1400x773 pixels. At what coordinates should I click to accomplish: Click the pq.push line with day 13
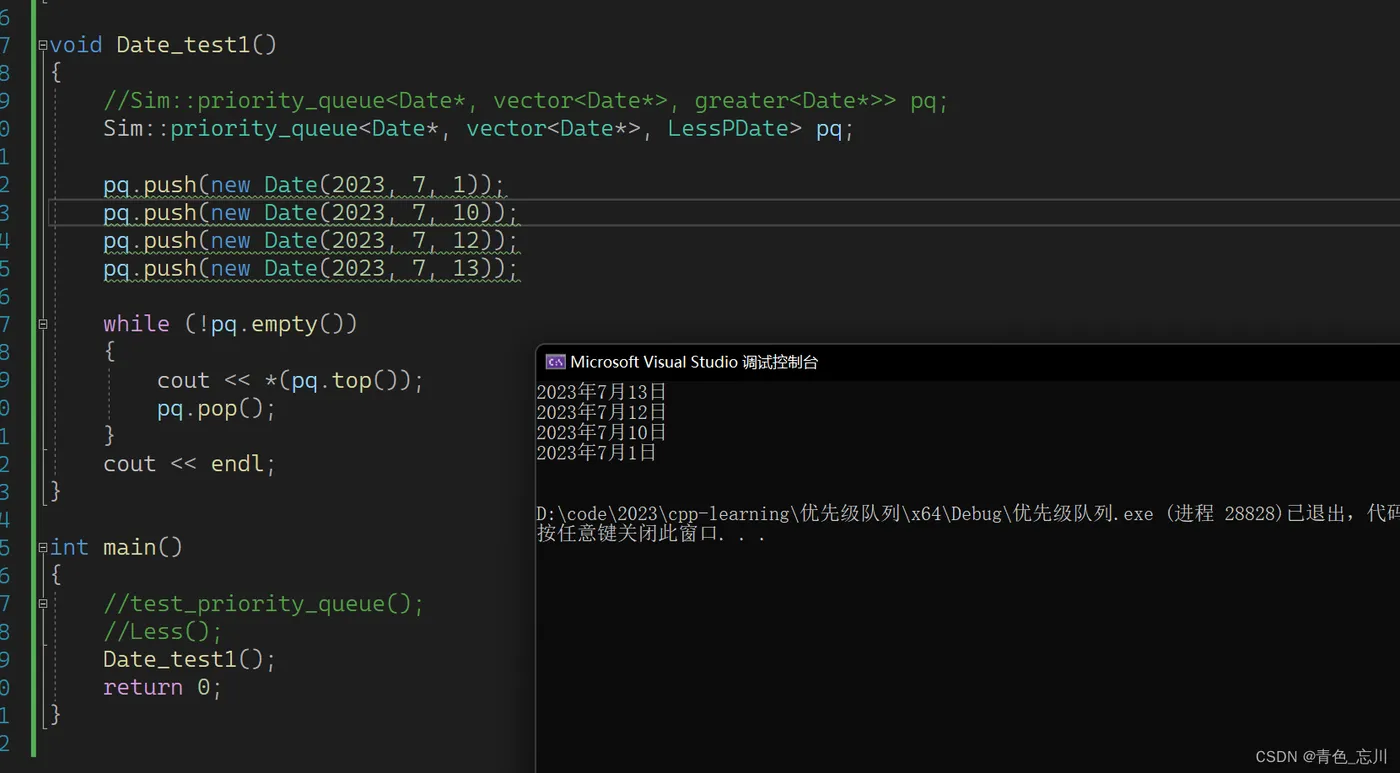[x=310, y=269]
